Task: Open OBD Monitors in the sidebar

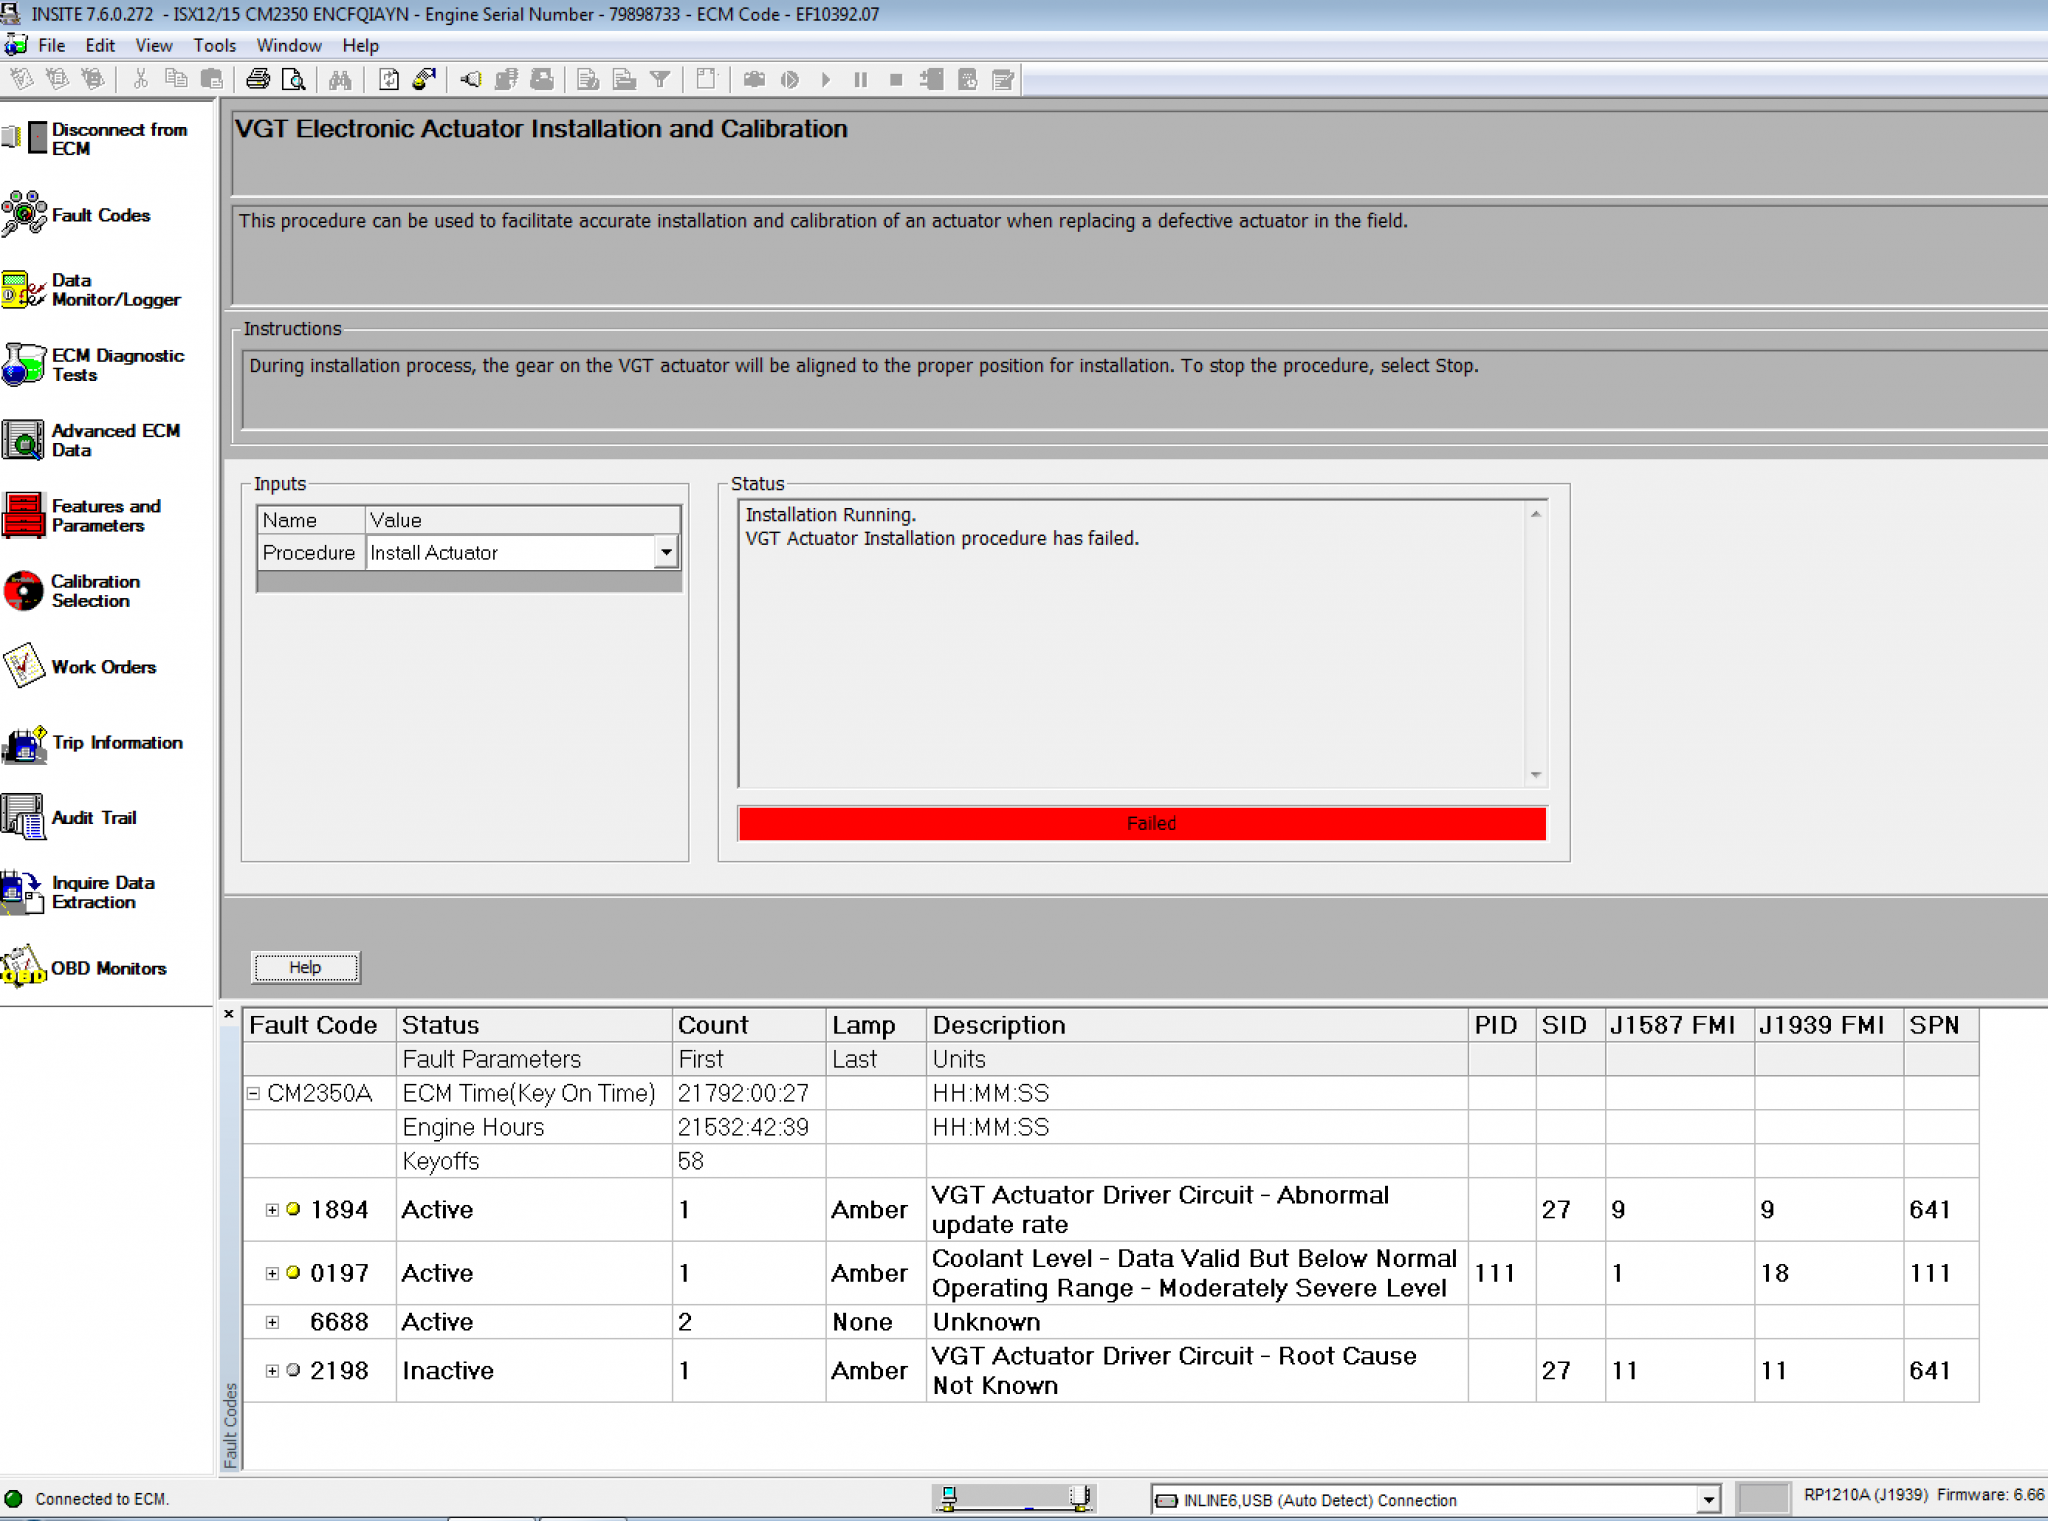Action: (85, 968)
